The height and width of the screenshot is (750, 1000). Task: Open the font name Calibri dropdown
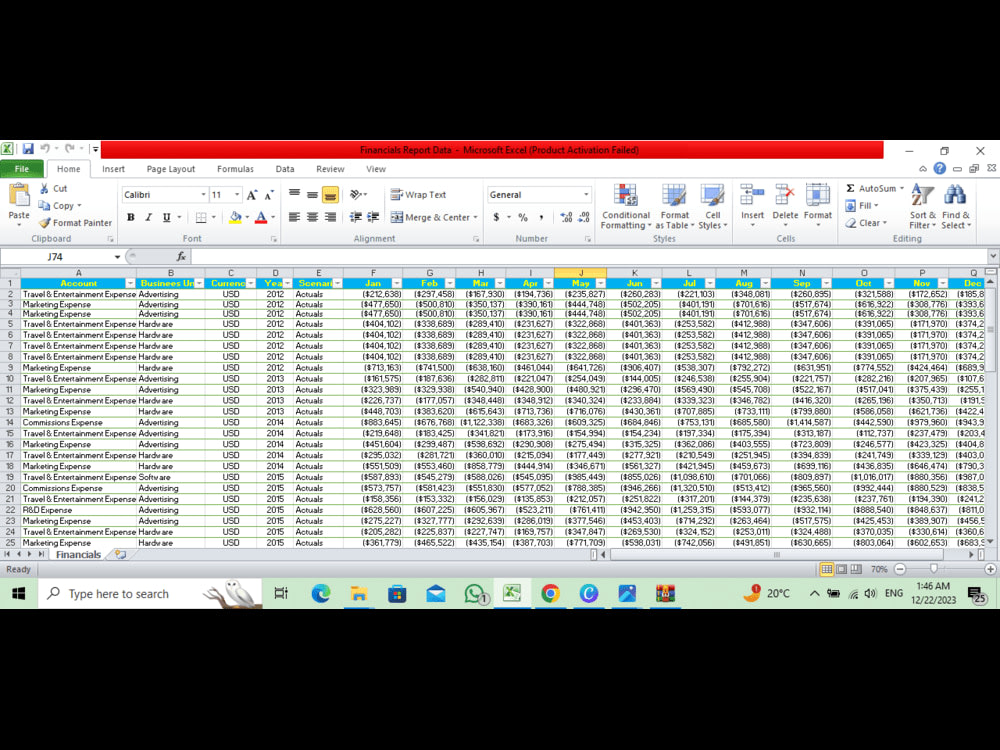pos(203,195)
